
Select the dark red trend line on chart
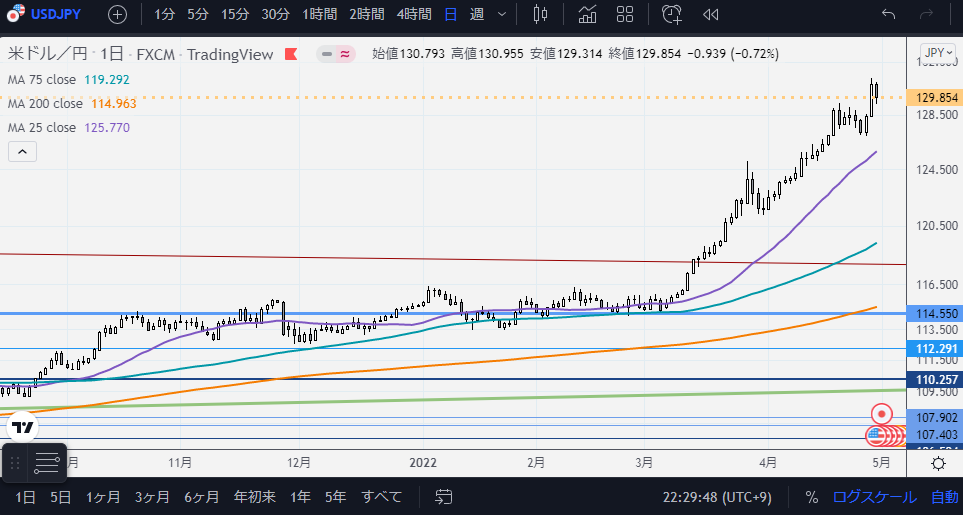[453, 259]
